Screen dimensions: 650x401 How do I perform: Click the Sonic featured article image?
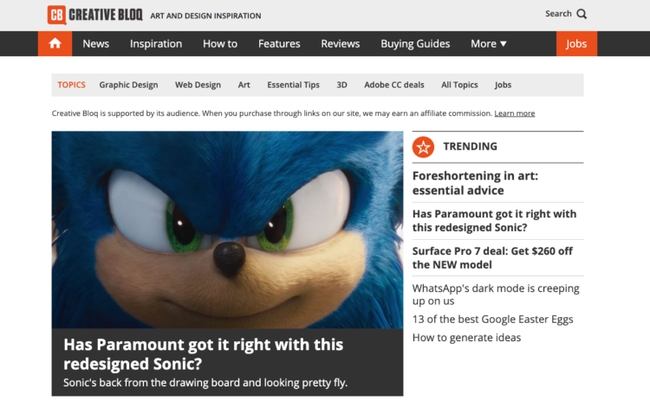[x=227, y=230]
